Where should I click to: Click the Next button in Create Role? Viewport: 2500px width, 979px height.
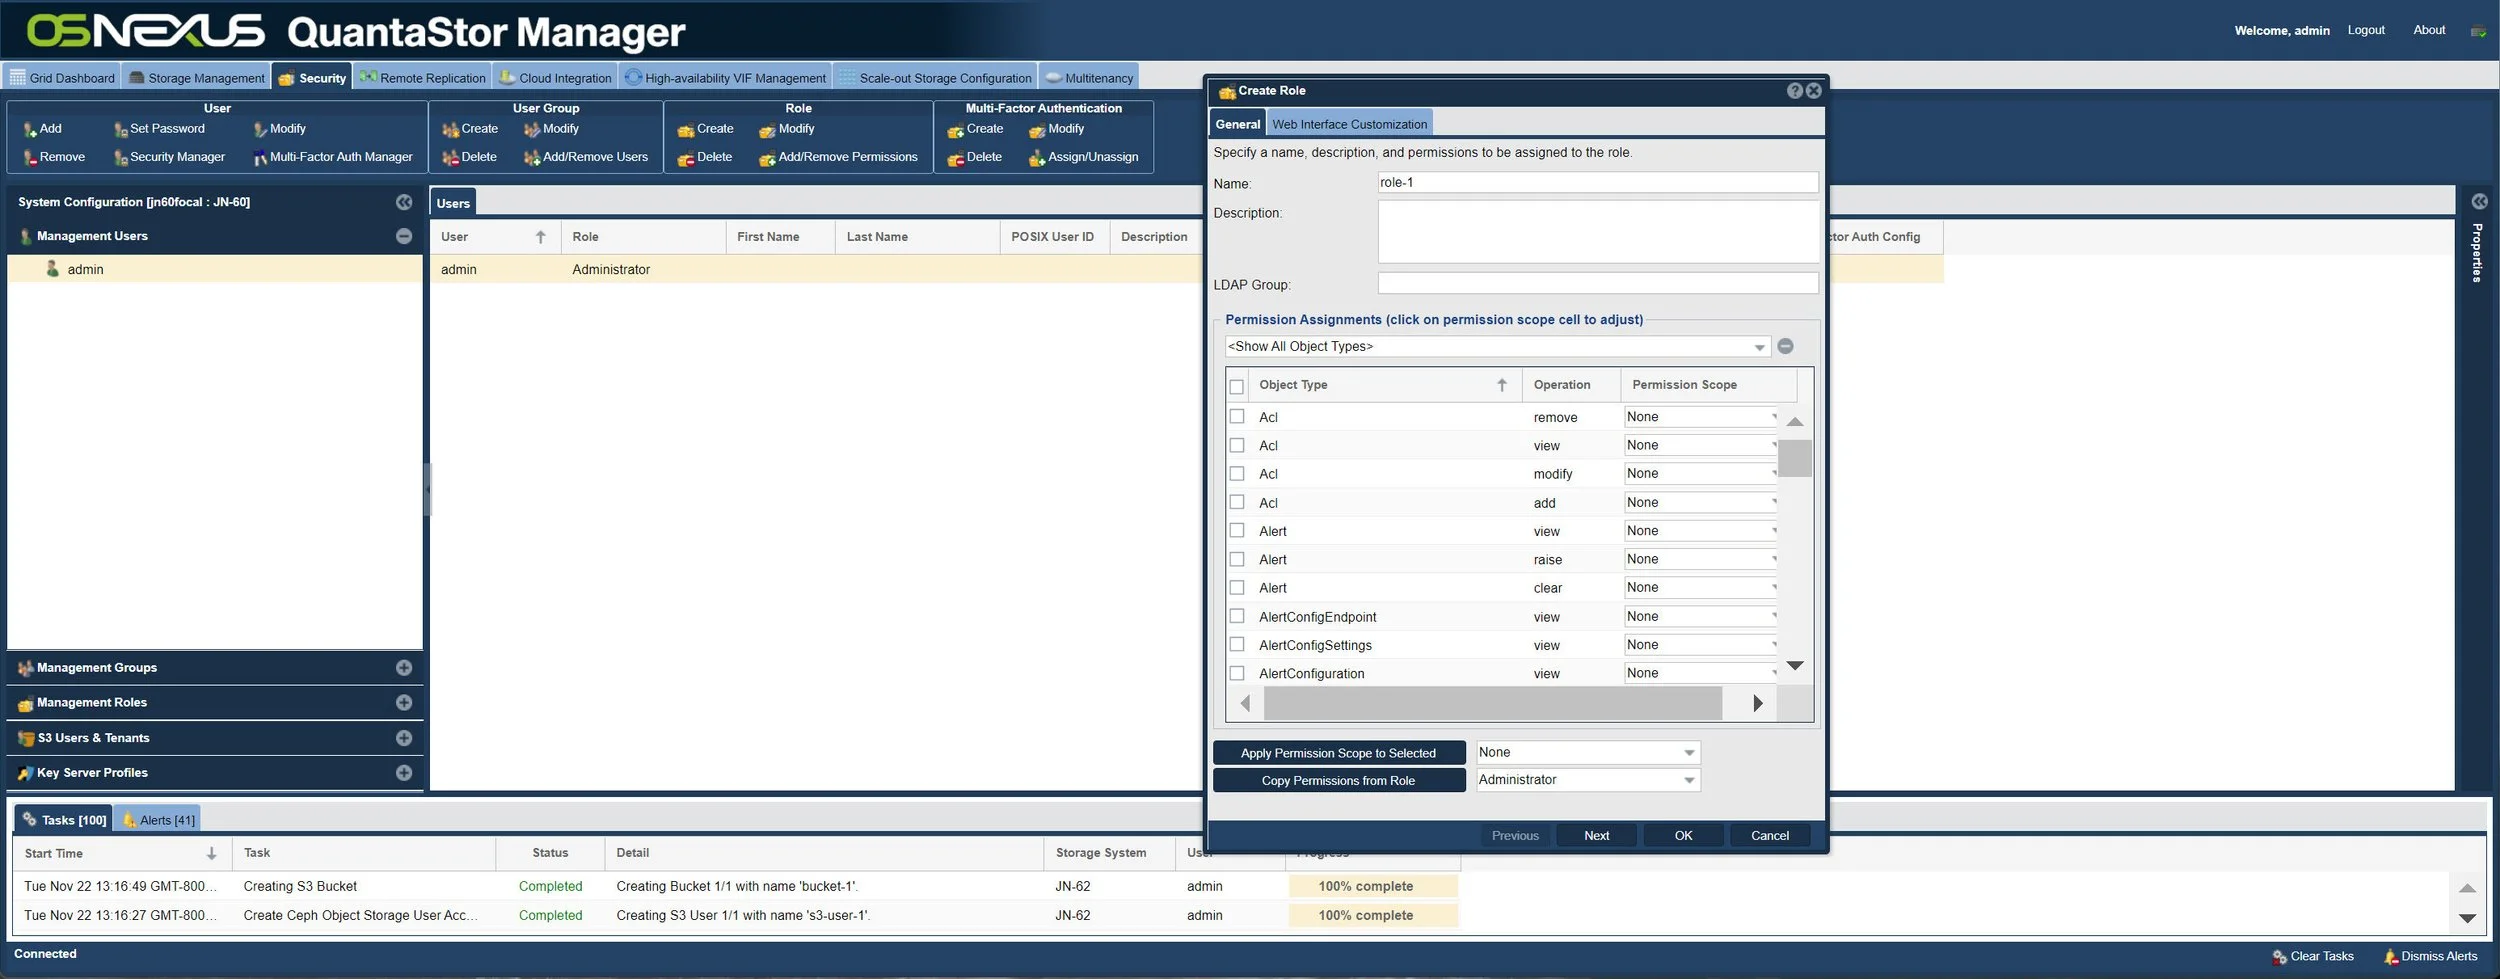[1596, 836]
